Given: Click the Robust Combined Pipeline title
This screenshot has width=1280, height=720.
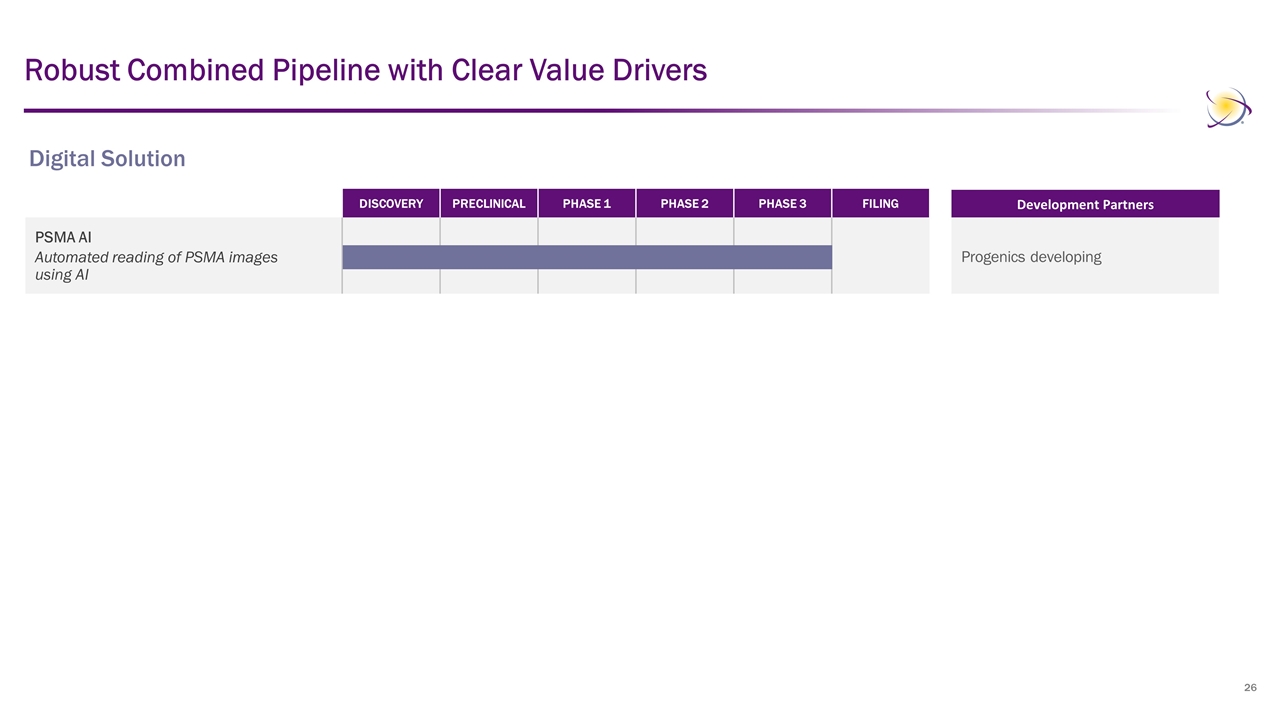Looking at the screenshot, I should [x=365, y=70].
